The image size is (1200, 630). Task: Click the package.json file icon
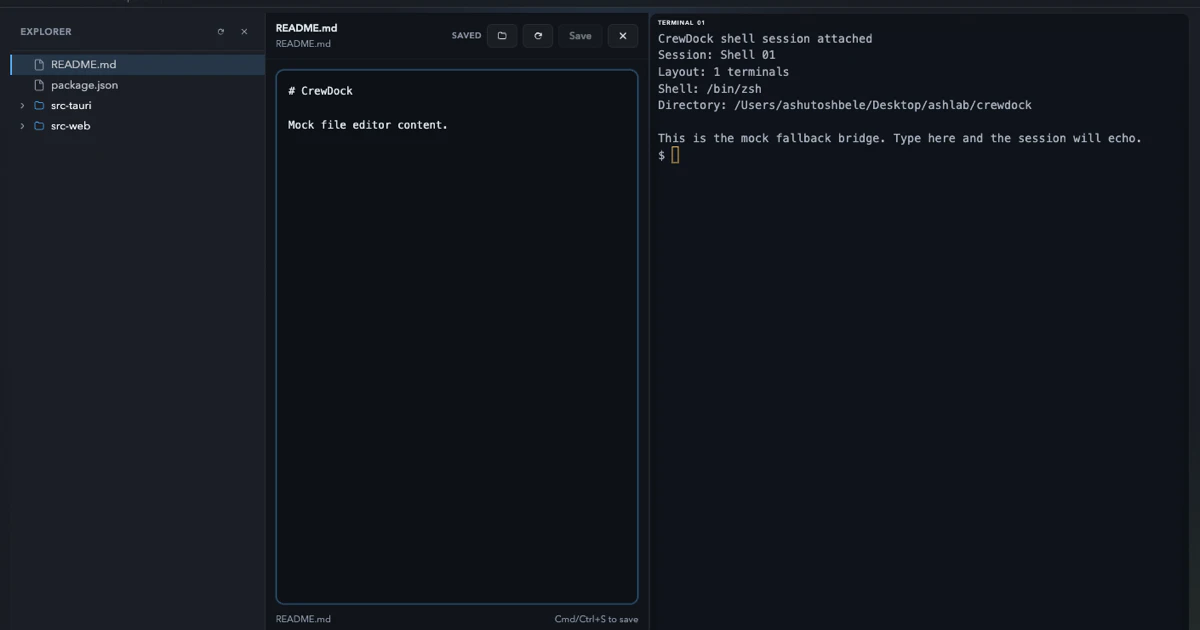pos(38,85)
